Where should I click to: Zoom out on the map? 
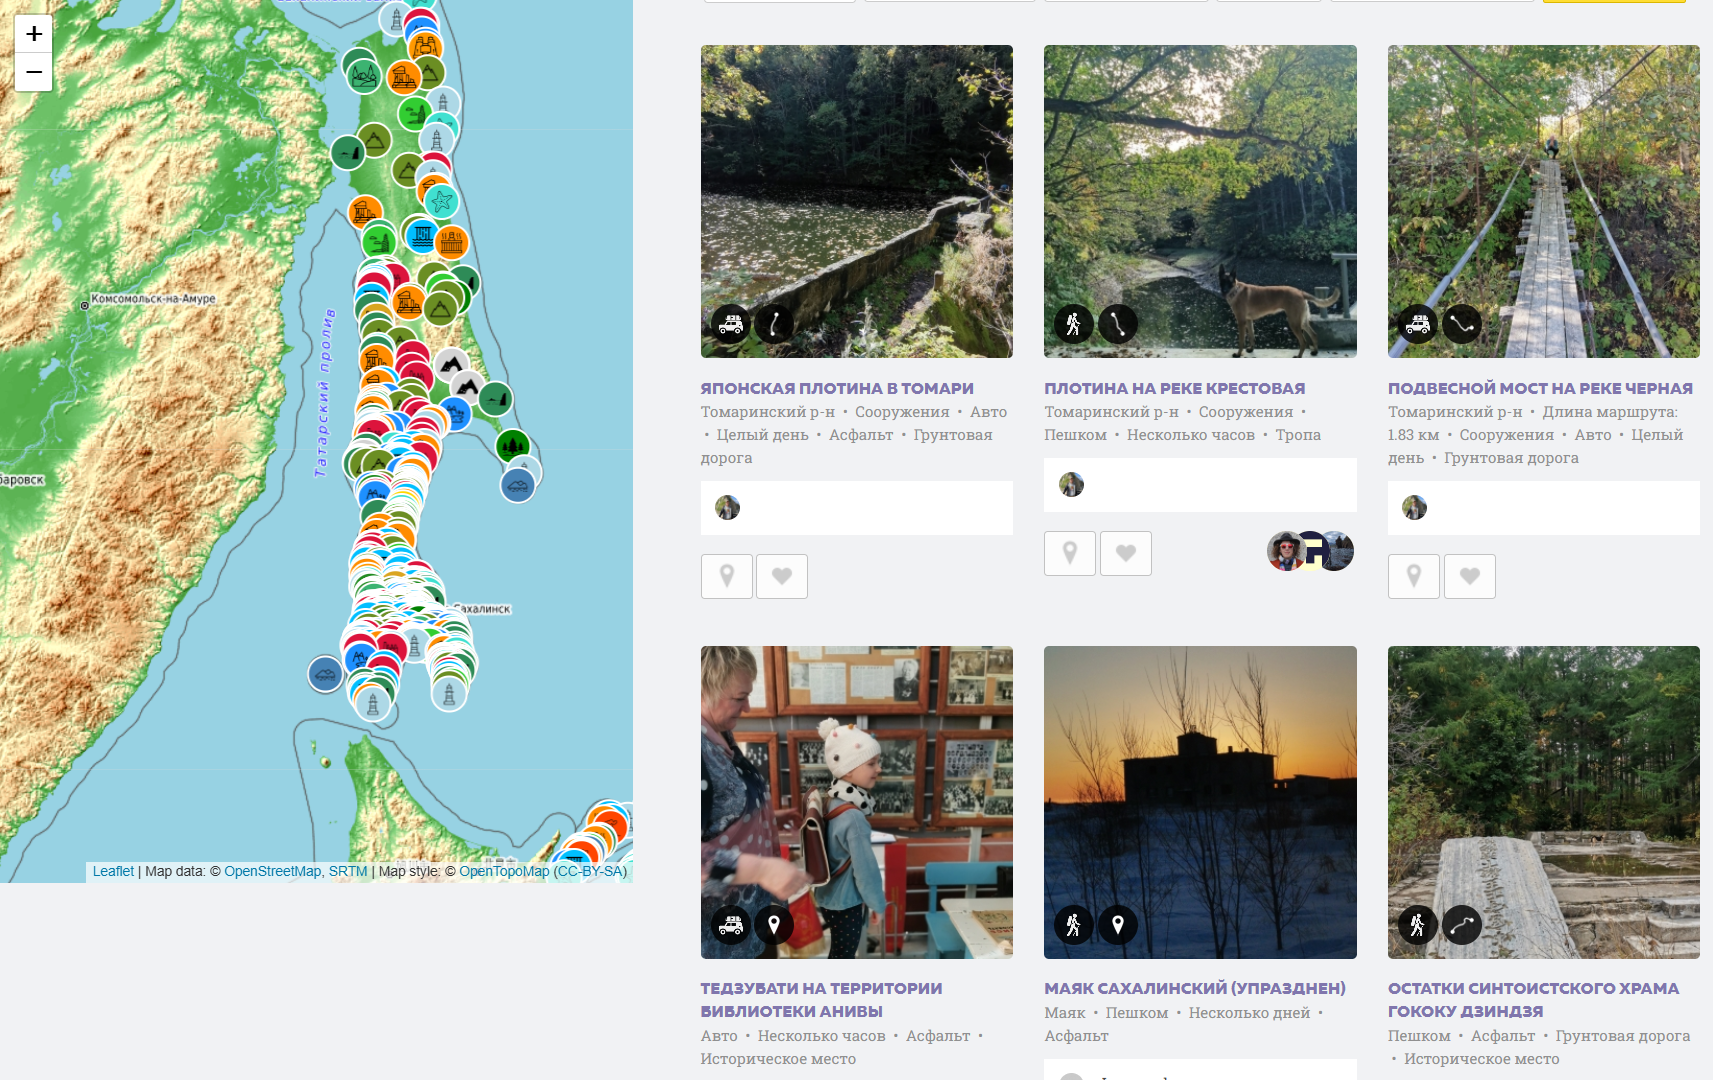point(34,72)
